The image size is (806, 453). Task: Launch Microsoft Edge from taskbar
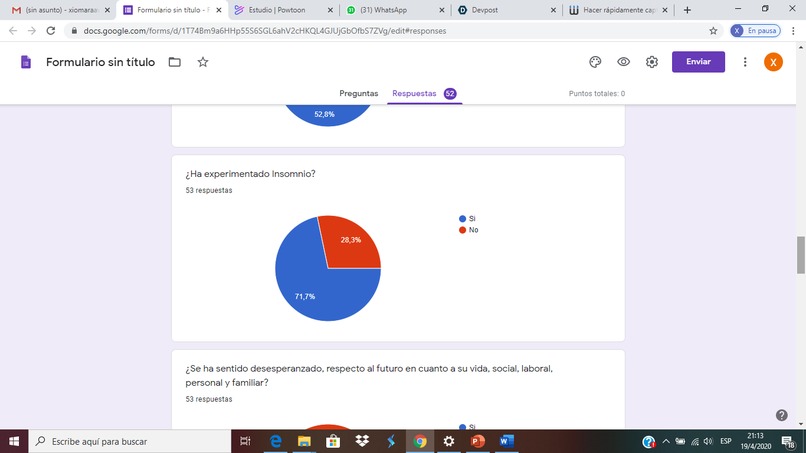tap(276, 441)
